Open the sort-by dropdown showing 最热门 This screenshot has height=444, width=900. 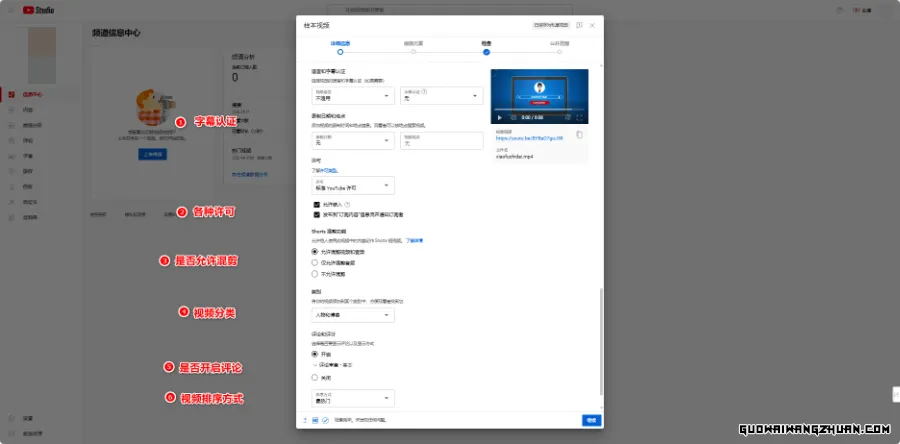click(x=353, y=398)
